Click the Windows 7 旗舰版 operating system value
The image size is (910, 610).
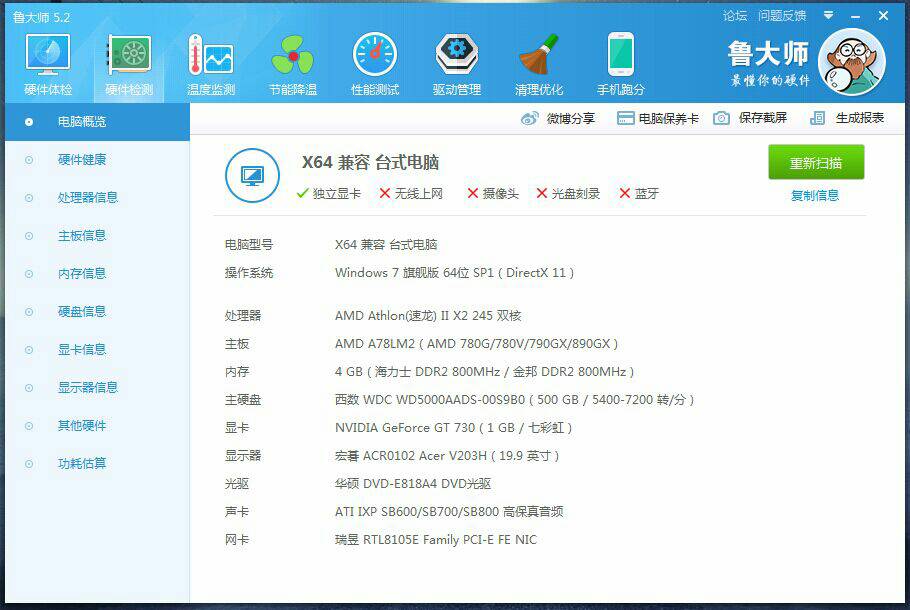tap(454, 273)
